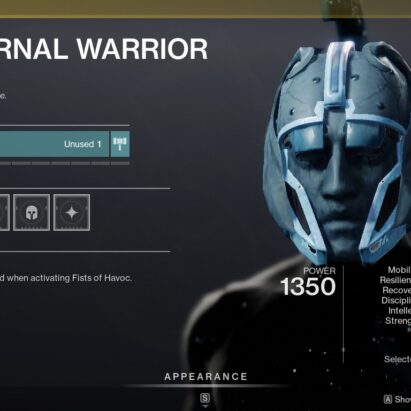The width and height of the screenshot is (411, 411).
Task: Click the Show button label
Action: (x=403, y=399)
